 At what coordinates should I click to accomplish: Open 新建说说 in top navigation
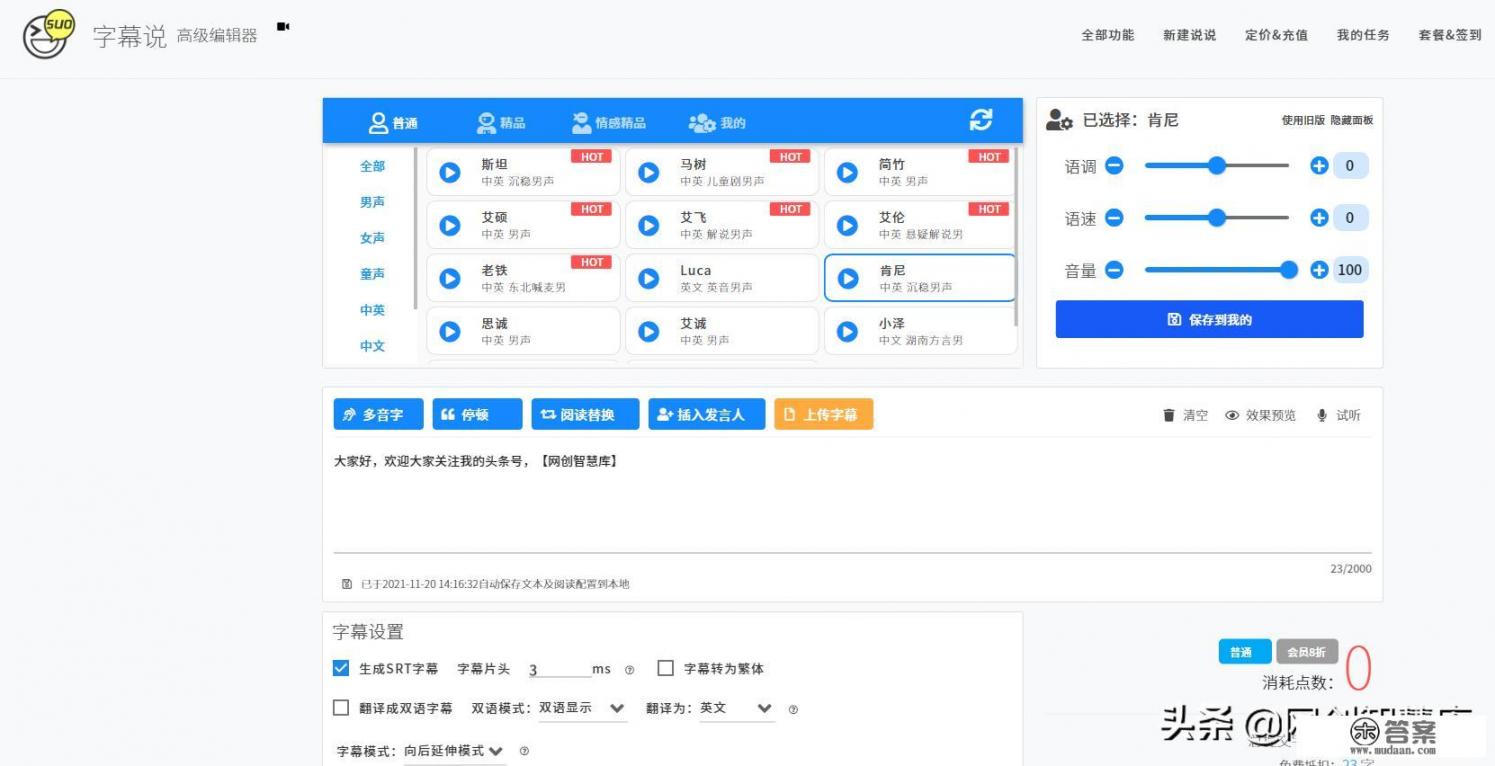1189,35
